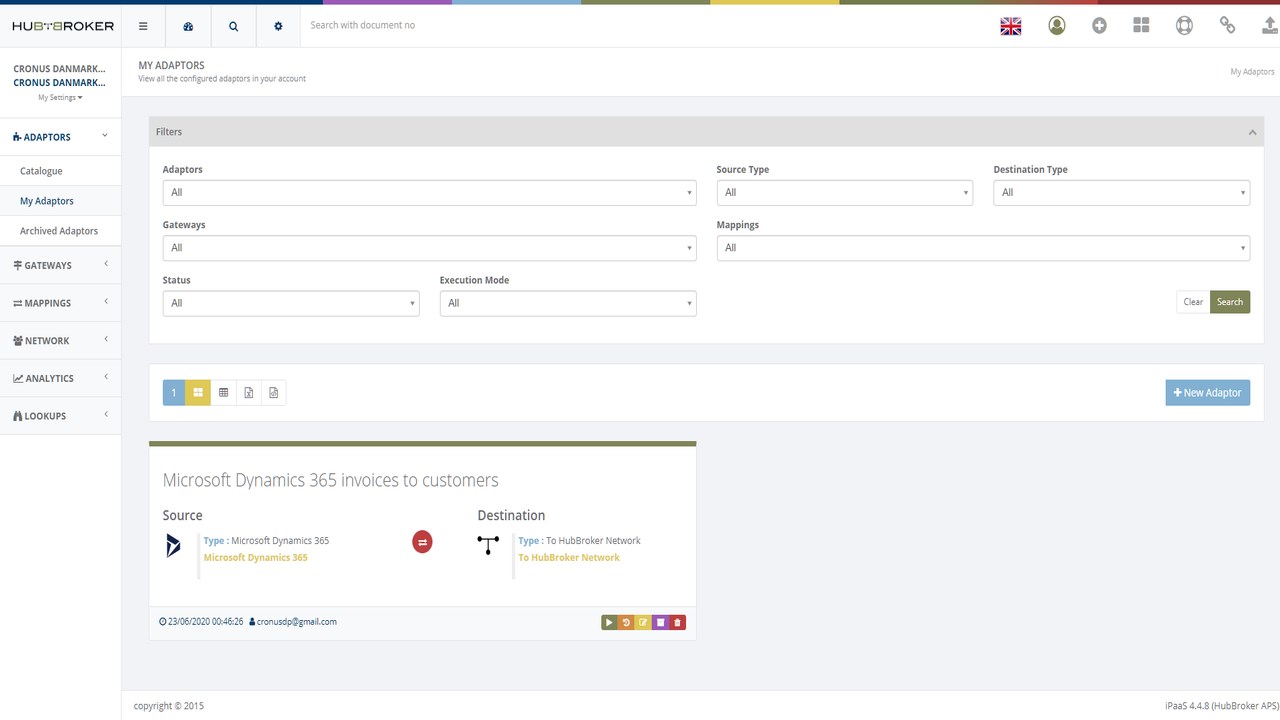Image resolution: width=1280 pixels, height=720 pixels.
Task: Open the Execution Mode dropdown
Action: tap(568, 303)
